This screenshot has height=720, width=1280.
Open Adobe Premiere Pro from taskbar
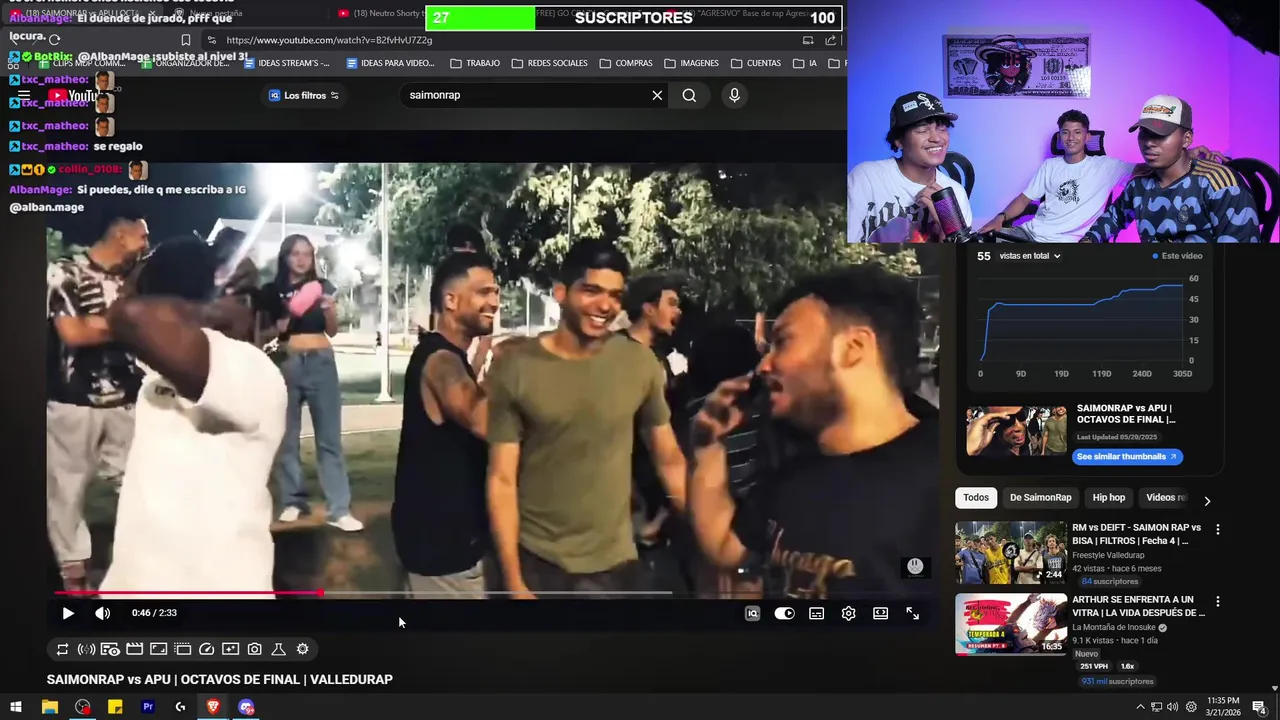click(148, 707)
